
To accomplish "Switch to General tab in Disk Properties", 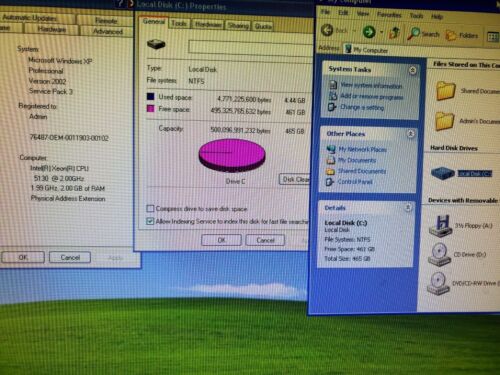I will 154,22.
